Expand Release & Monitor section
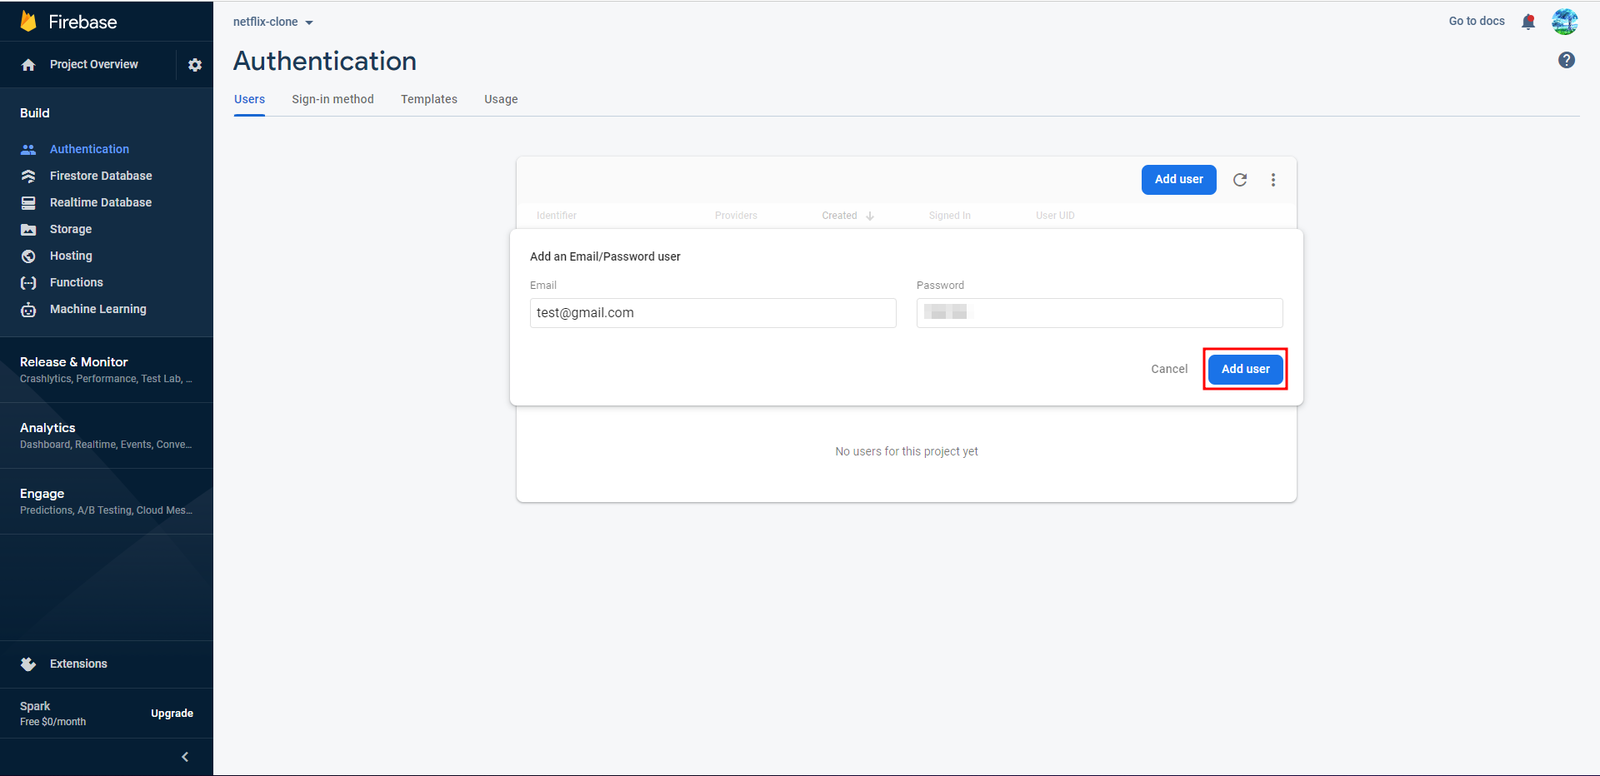Image resolution: width=1600 pixels, height=776 pixels. [x=106, y=369]
